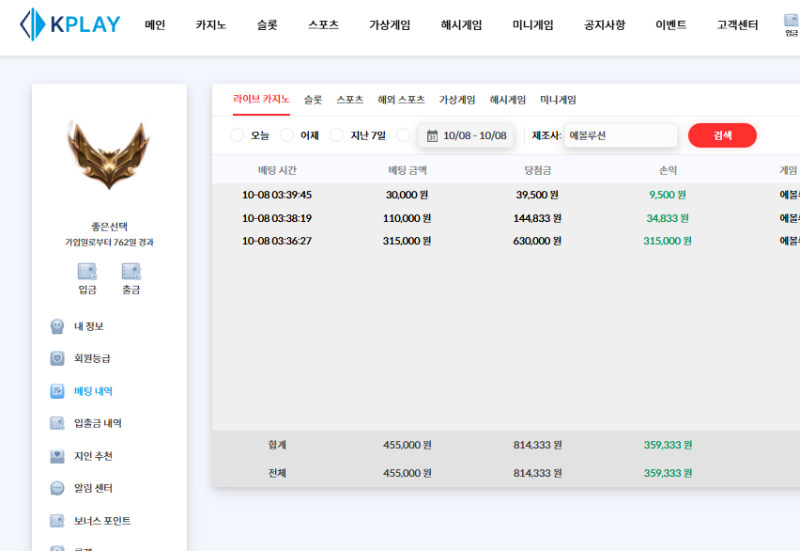Click the 입금 deposit wallet icon in sidebar
The image size is (800, 551).
coord(87,272)
